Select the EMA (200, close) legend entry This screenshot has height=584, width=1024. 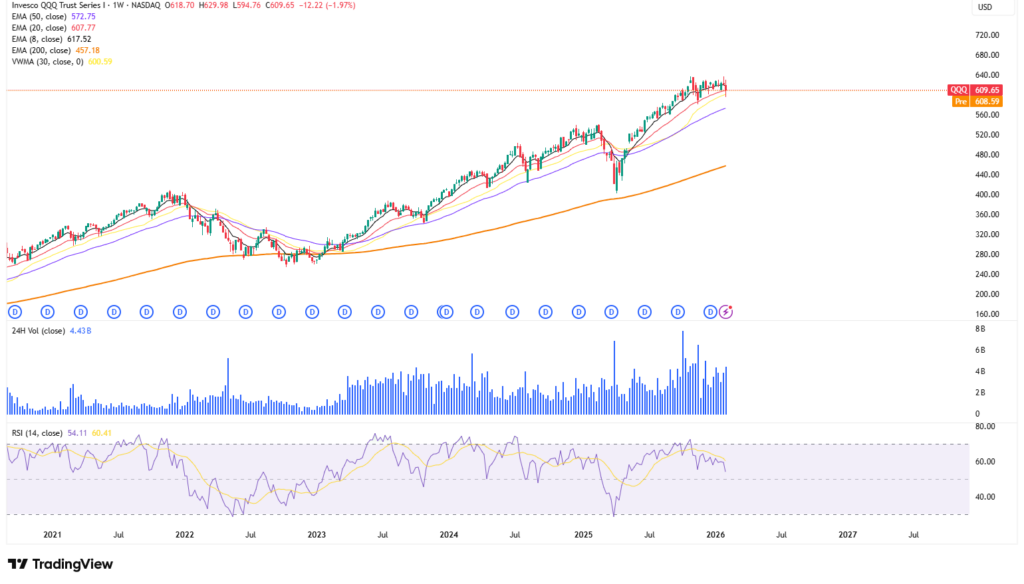44,50
